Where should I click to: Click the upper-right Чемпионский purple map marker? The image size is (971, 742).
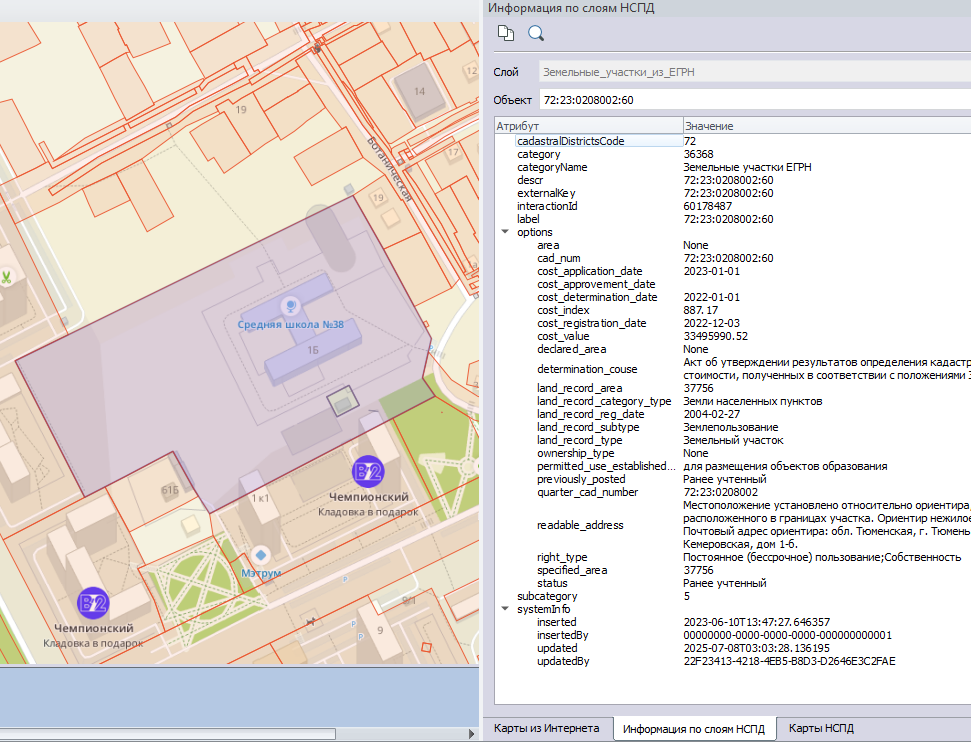pos(368,472)
